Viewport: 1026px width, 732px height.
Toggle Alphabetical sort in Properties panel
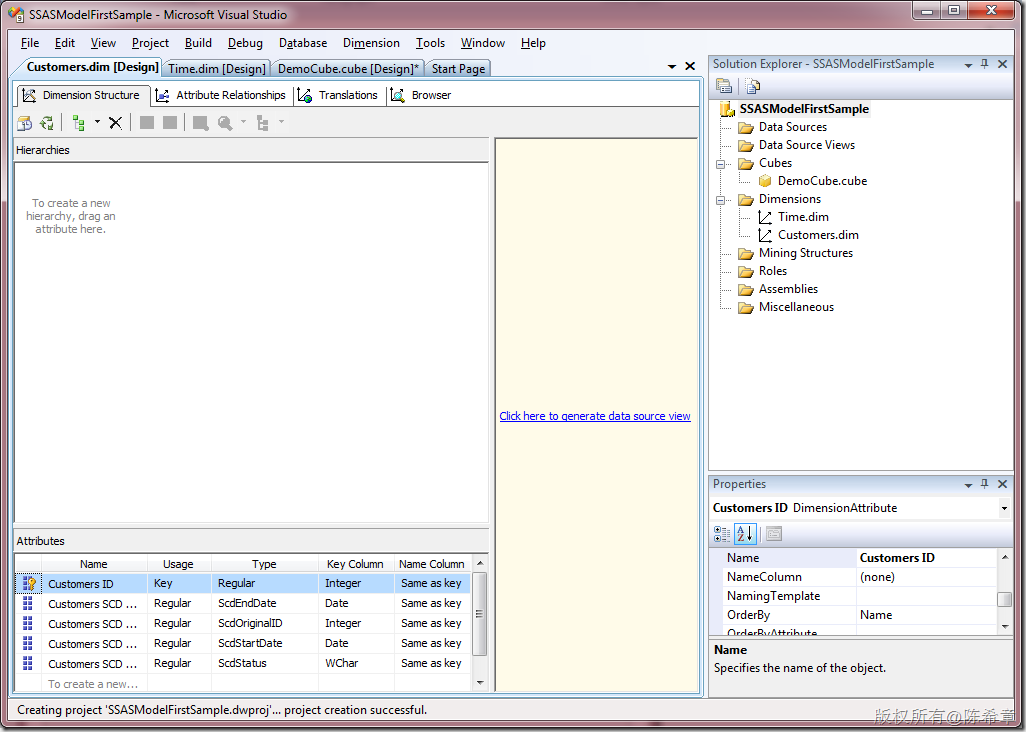[x=745, y=534]
